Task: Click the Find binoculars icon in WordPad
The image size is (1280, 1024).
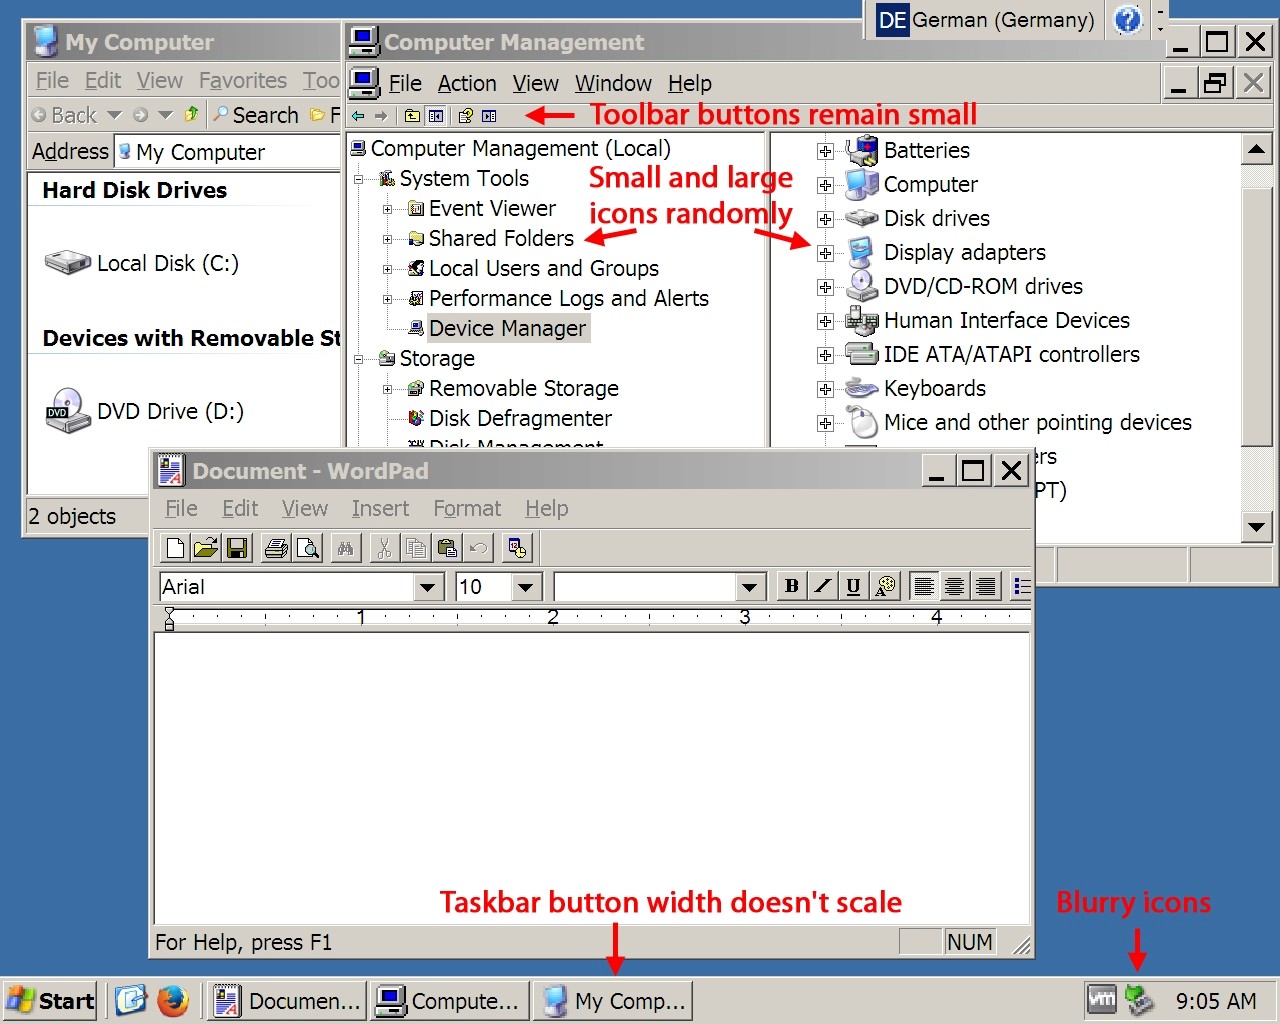Action: point(346,548)
